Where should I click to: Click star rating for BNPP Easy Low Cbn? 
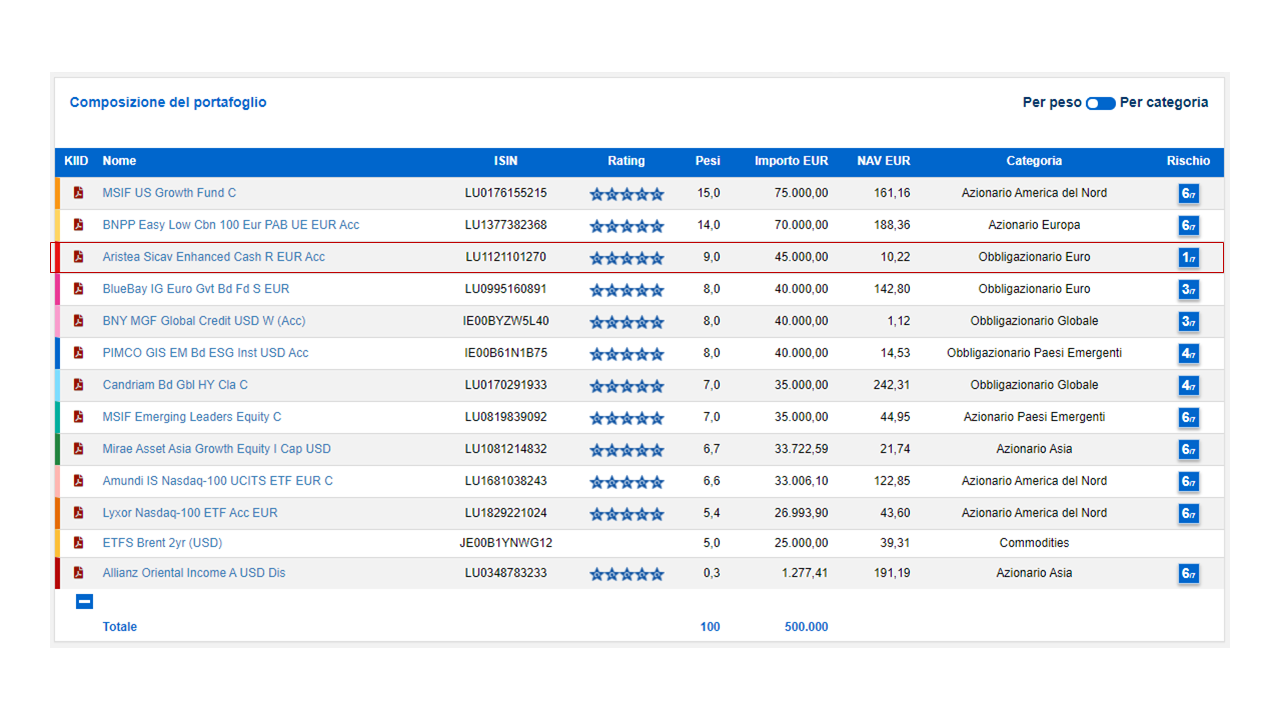[x=626, y=226]
